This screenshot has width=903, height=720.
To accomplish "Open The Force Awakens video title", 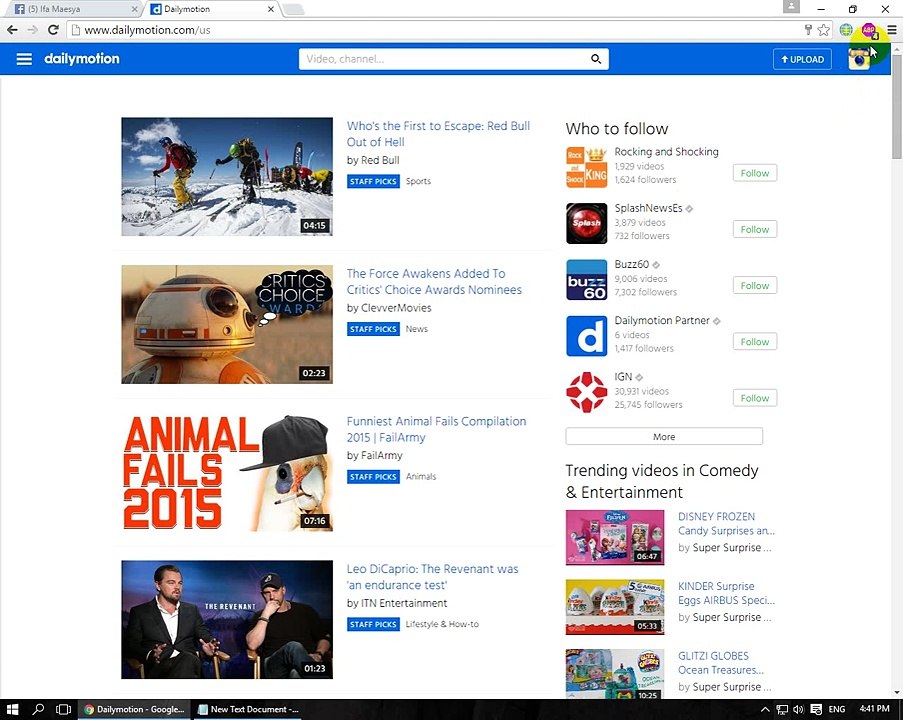I will click(x=434, y=282).
